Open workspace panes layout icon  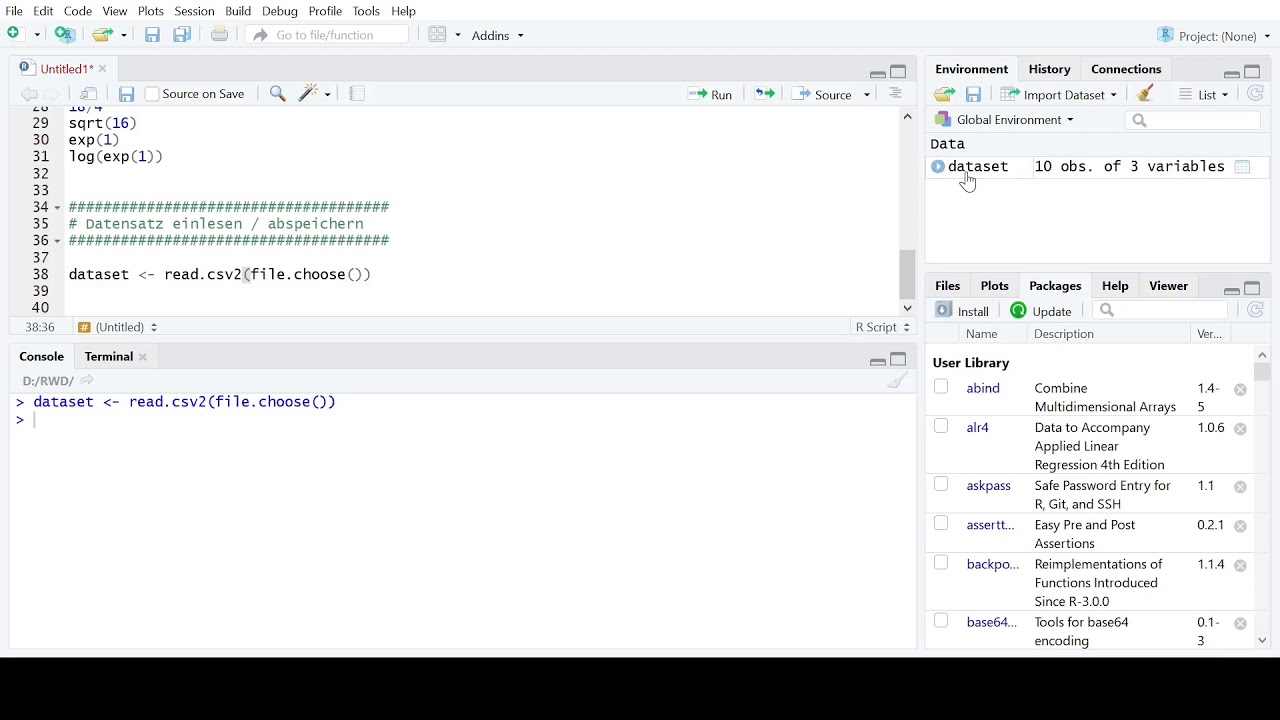tap(437, 35)
